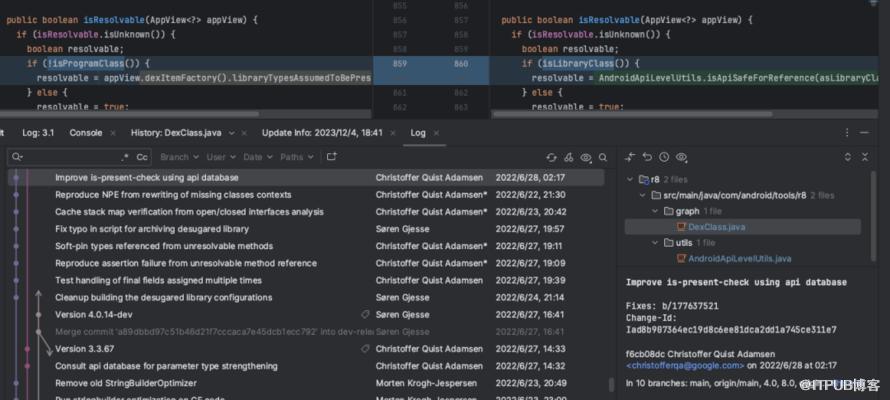890x400 pixels.
Task: Click the Refresh icon in log toolbar
Action: (x=551, y=157)
